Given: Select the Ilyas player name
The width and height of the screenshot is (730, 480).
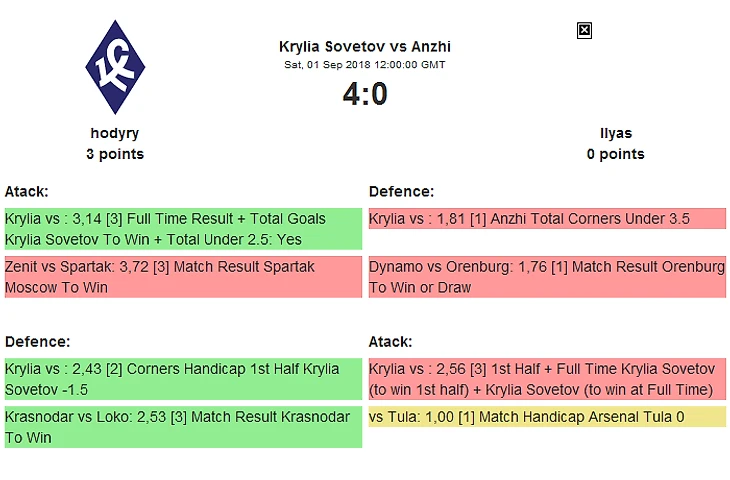Looking at the screenshot, I should (x=616, y=133).
